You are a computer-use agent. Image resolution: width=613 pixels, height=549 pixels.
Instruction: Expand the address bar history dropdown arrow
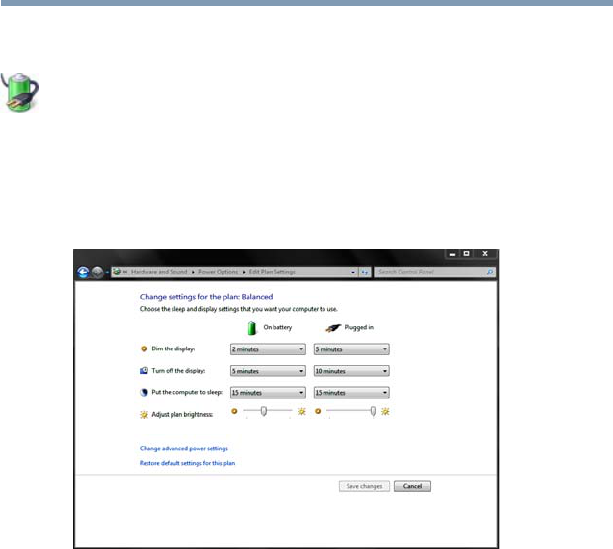353,272
